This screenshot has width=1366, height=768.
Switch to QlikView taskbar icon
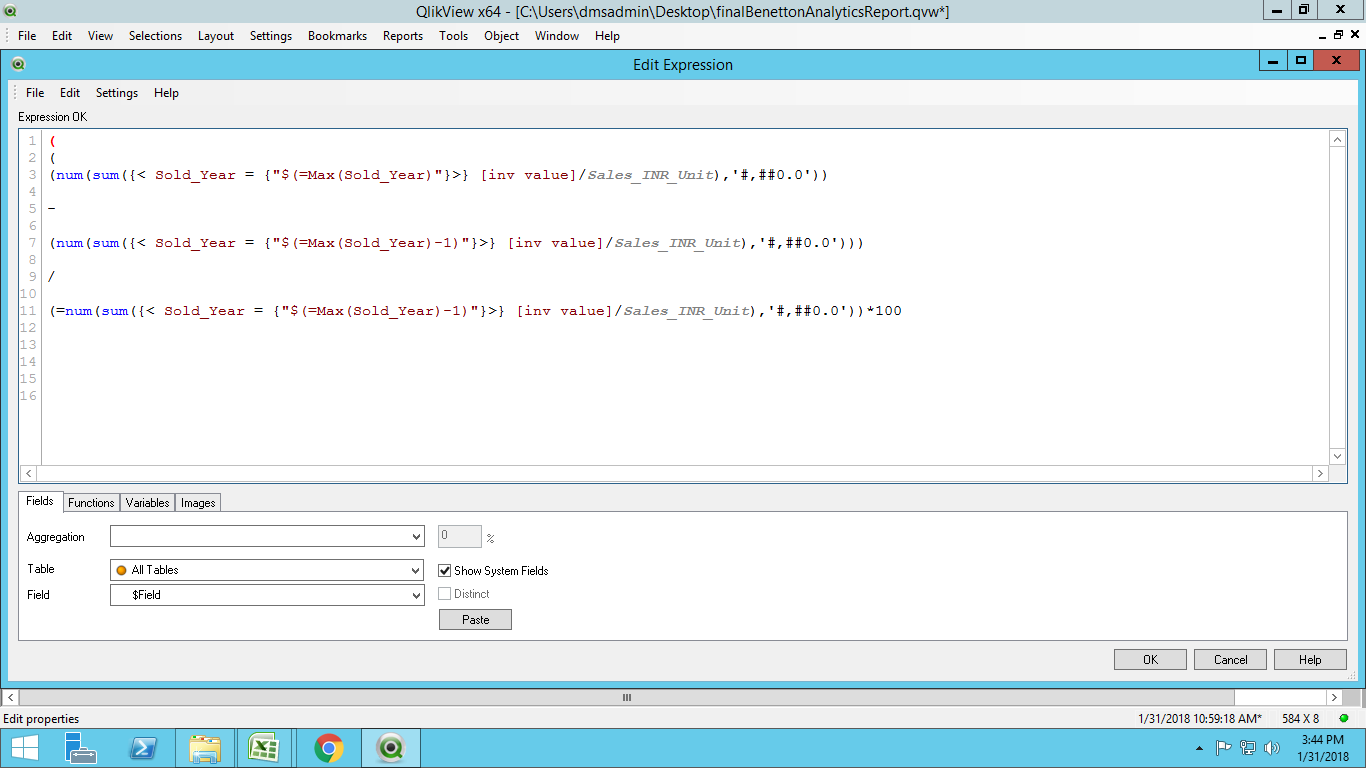(x=390, y=748)
